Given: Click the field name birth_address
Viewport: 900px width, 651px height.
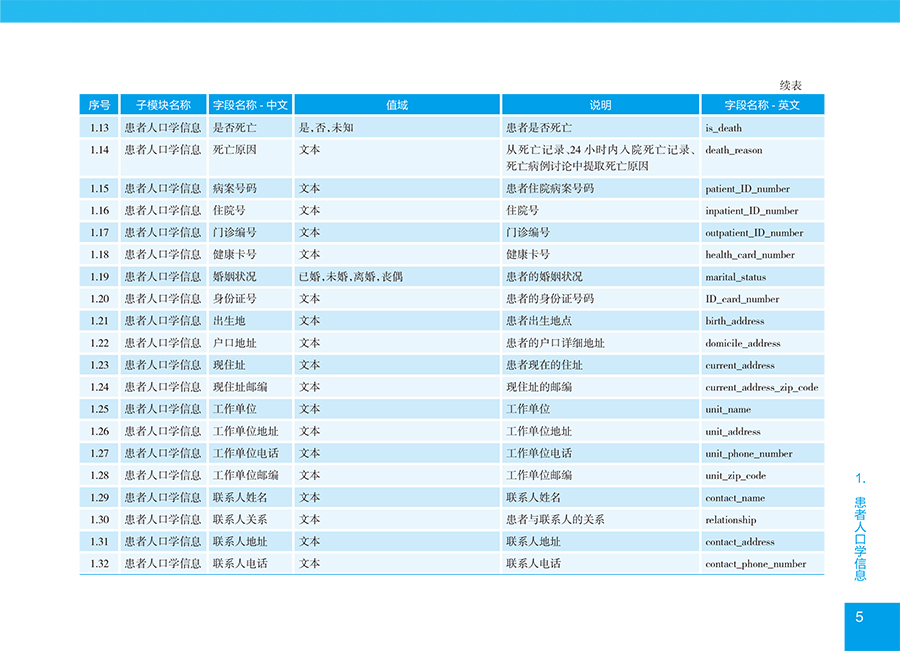Looking at the screenshot, I should click(x=735, y=321).
